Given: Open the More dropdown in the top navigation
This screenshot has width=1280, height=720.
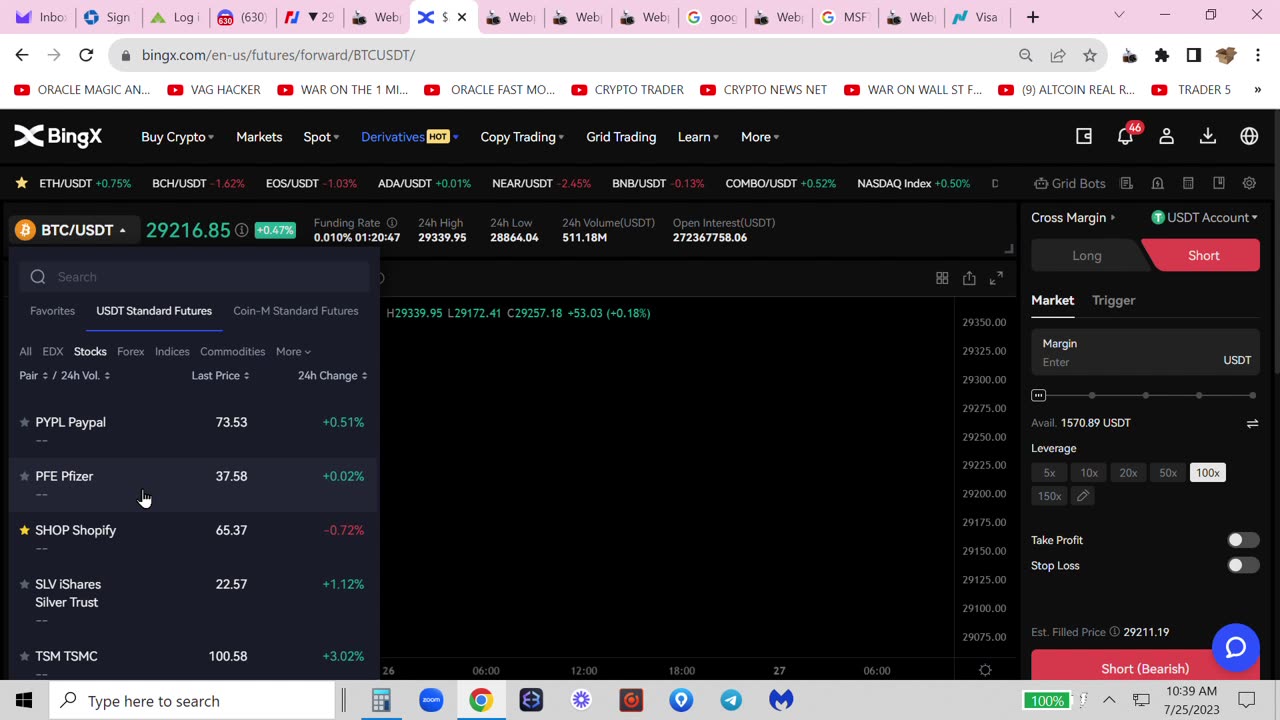Looking at the screenshot, I should [x=760, y=137].
